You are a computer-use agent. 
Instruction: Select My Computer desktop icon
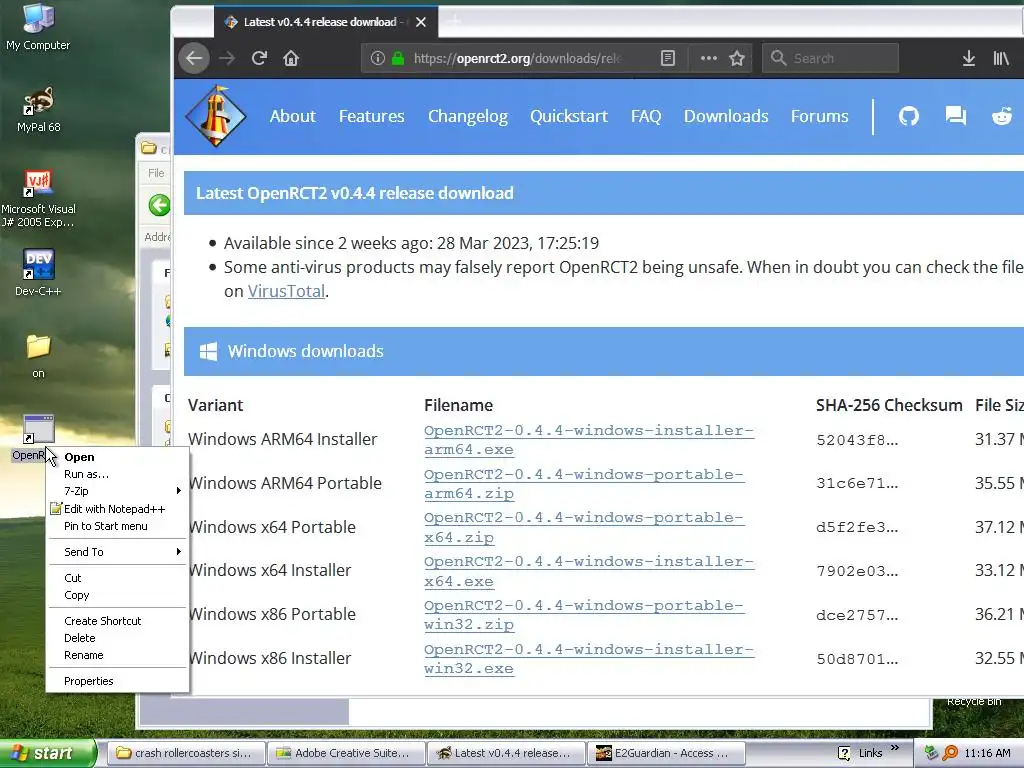[38, 26]
